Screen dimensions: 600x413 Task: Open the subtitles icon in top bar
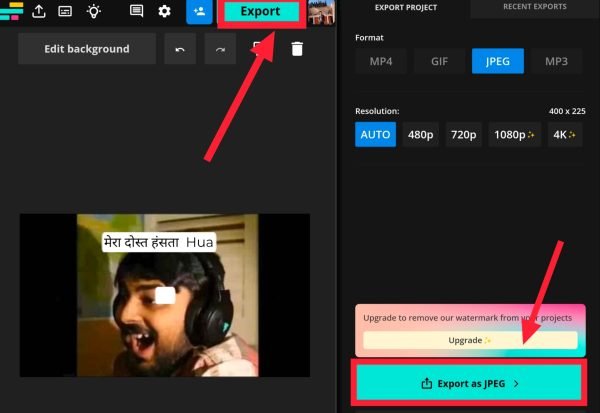(65, 12)
